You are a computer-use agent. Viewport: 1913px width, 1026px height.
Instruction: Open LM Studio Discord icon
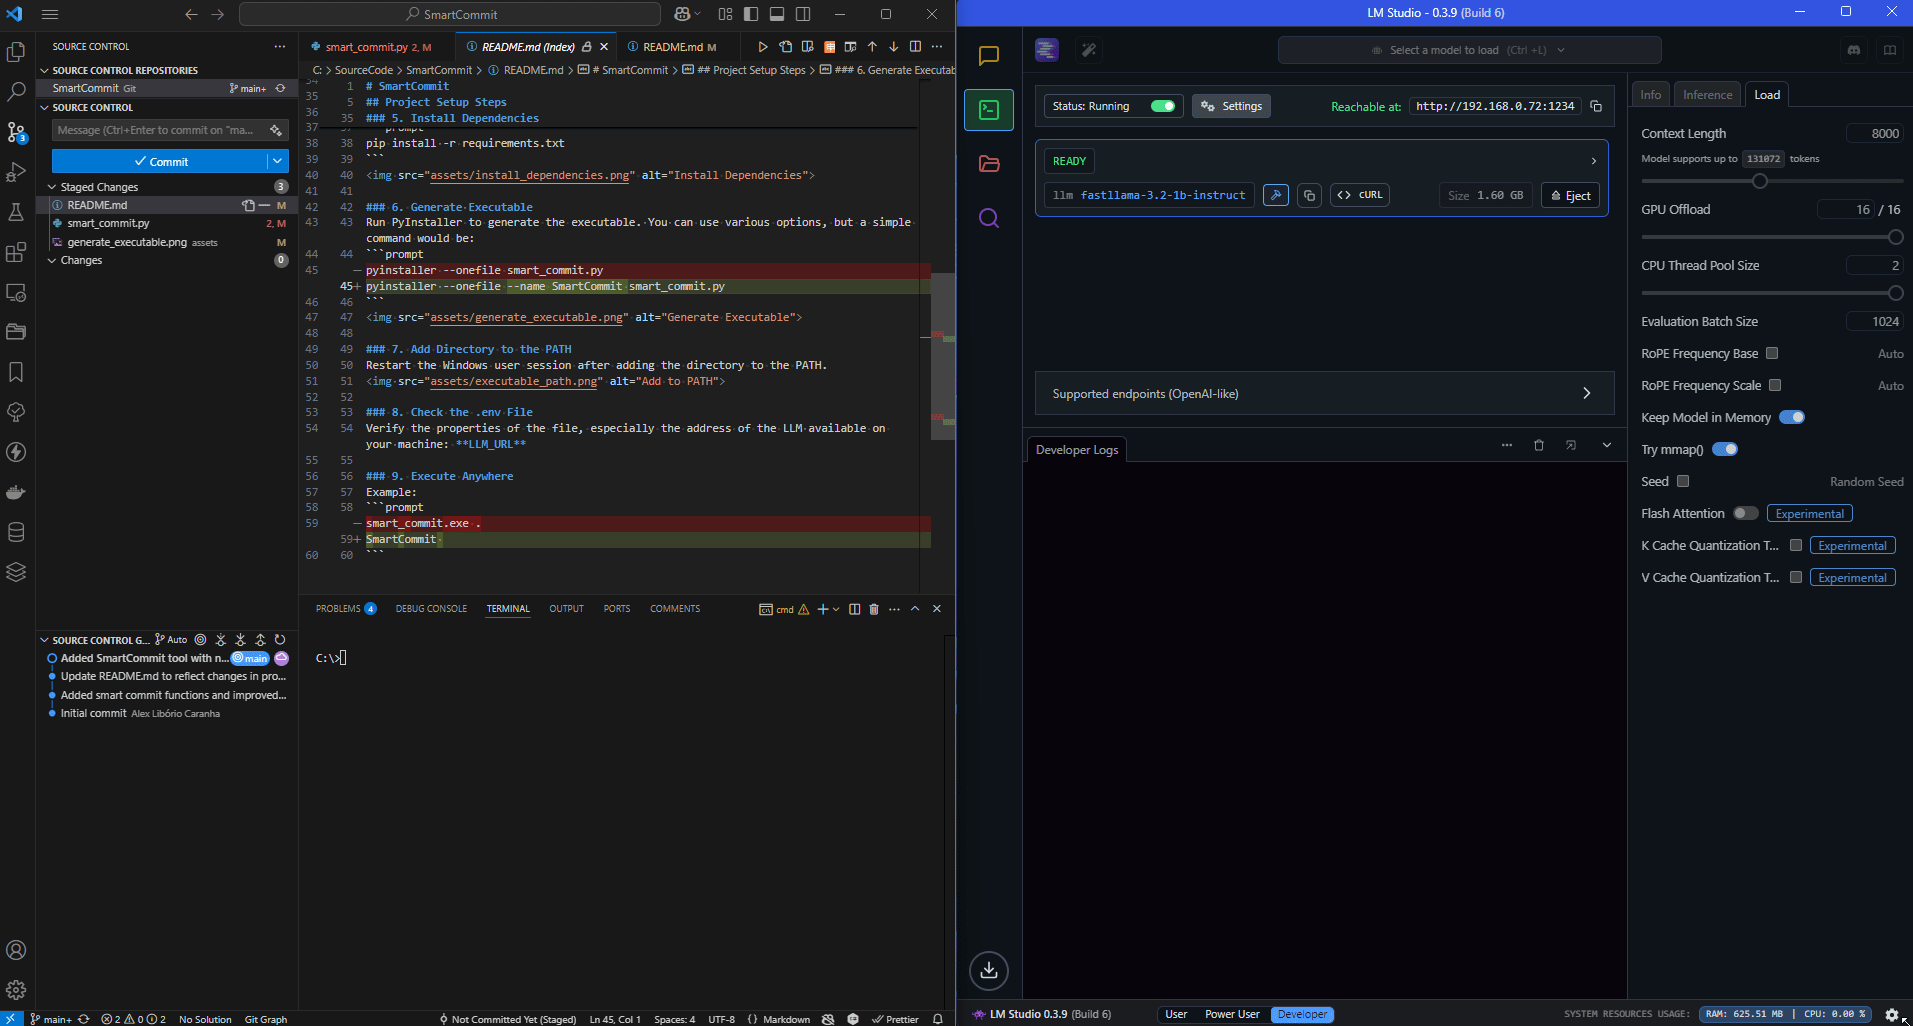[1854, 50]
